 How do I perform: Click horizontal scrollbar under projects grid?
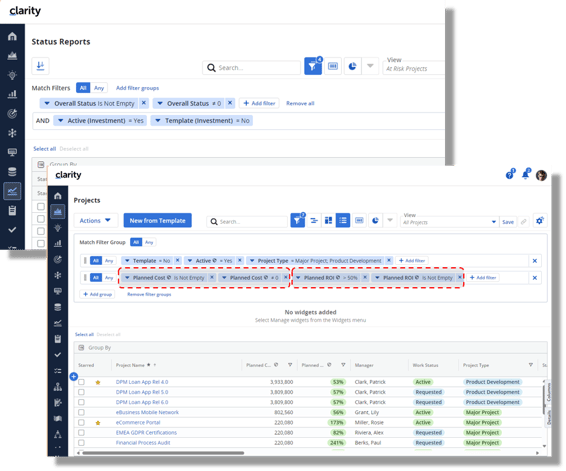(x=162, y=453)
